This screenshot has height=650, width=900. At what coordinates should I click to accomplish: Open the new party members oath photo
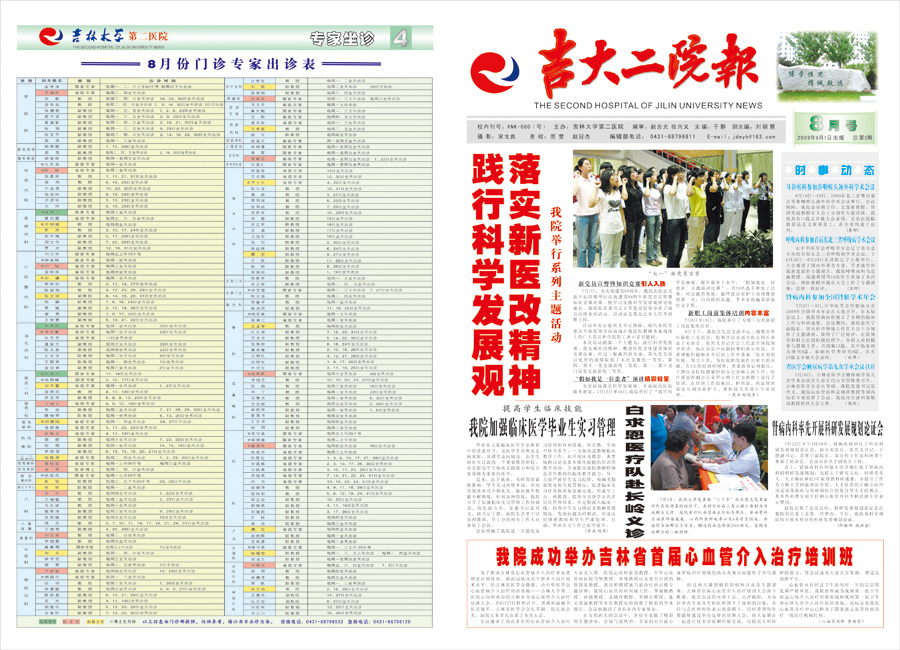(673, 209)
